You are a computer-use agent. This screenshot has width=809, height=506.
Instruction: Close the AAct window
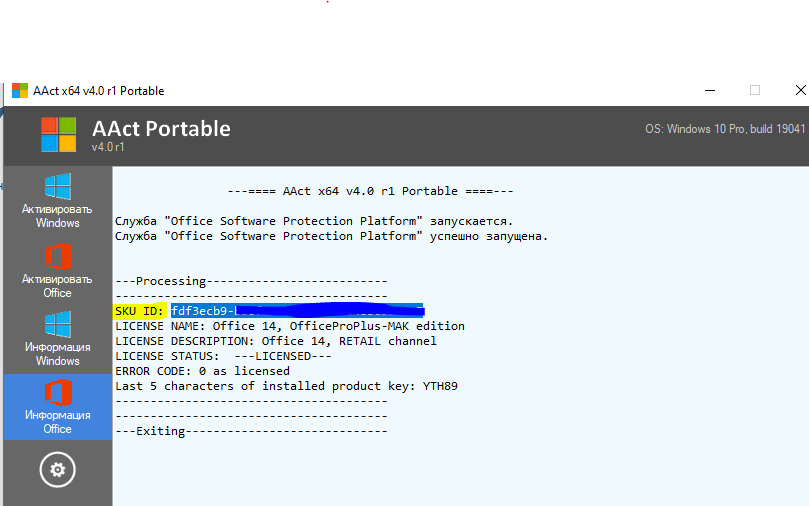click(800, 90)
